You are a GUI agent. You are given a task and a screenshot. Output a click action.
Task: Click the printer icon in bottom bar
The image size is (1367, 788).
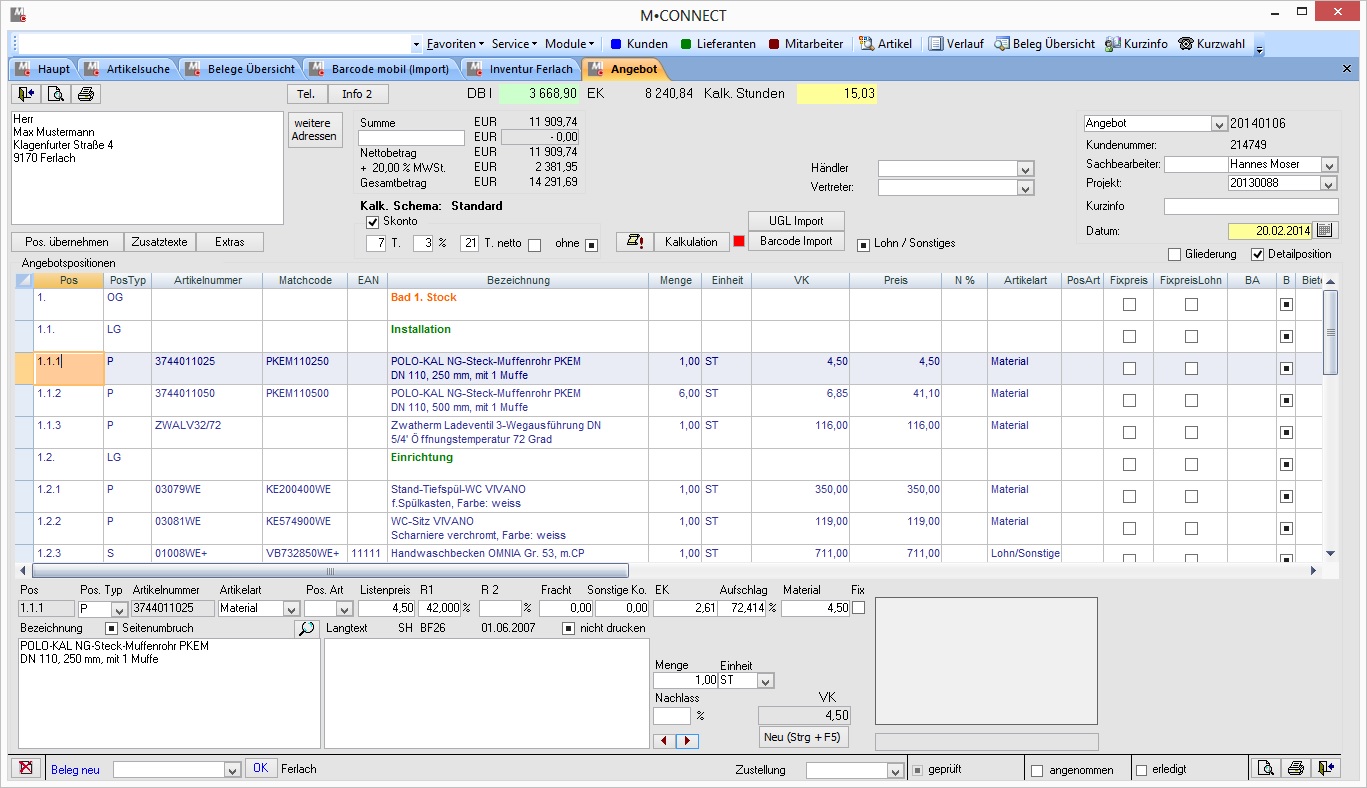(1296, 768)
